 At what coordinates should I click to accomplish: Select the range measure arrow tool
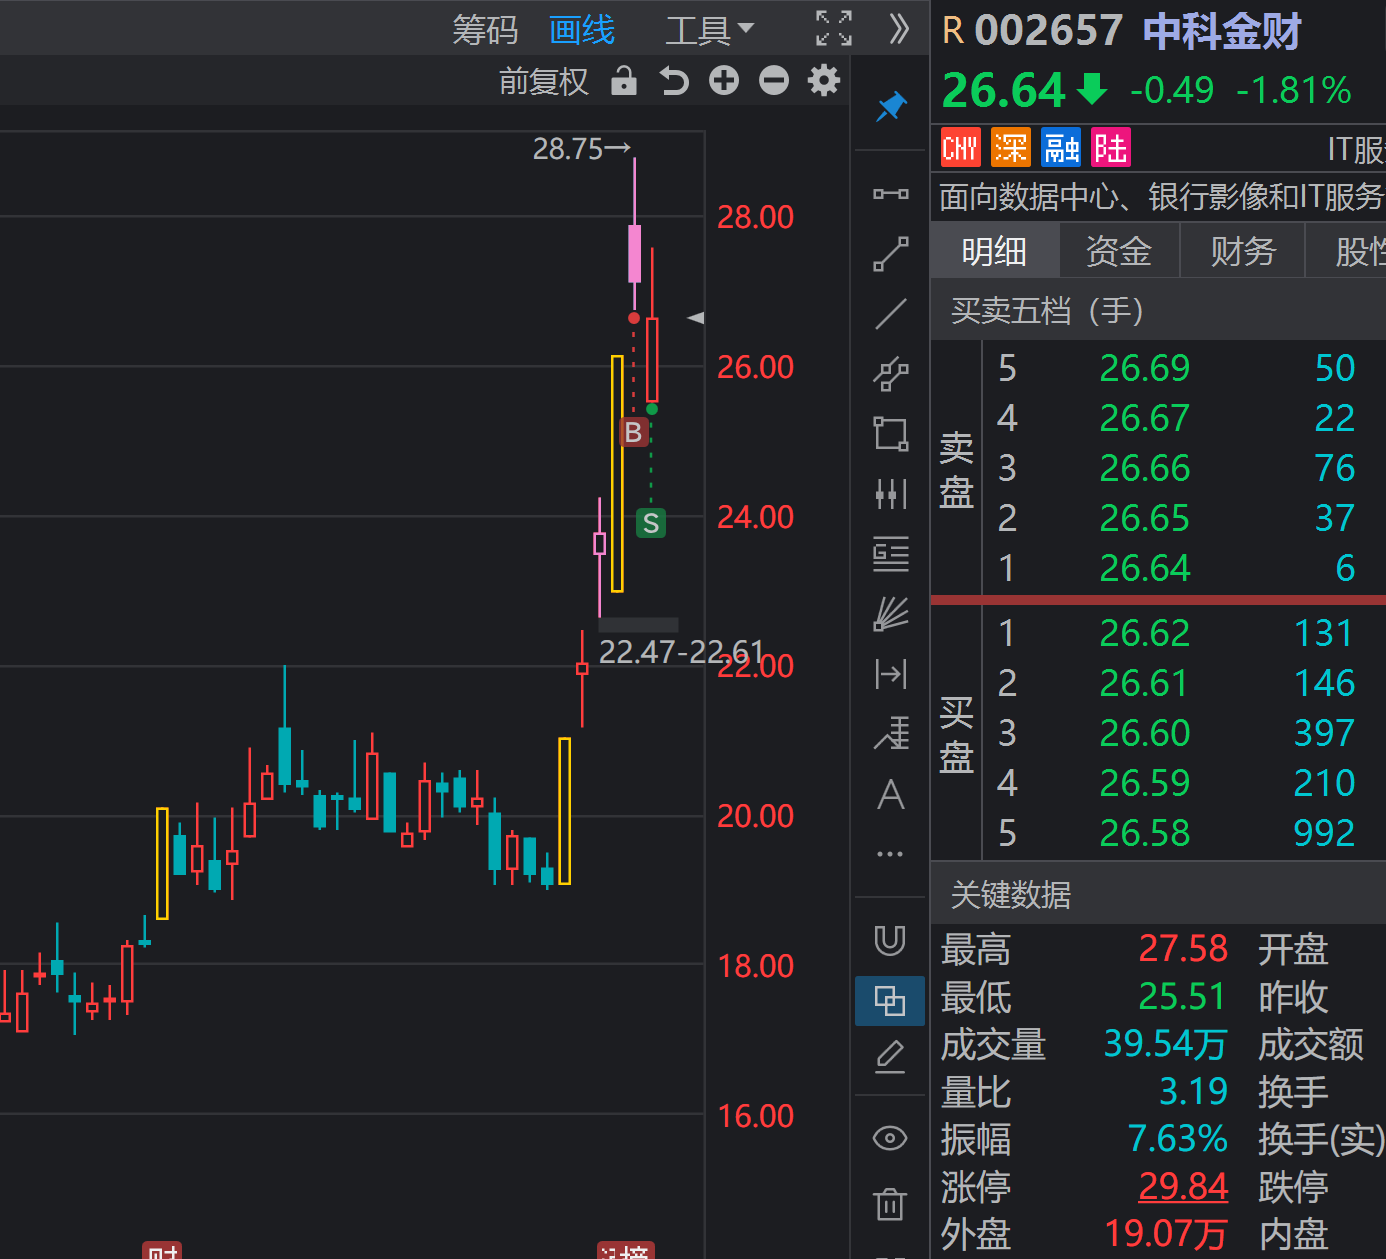[x=890, y=674]
